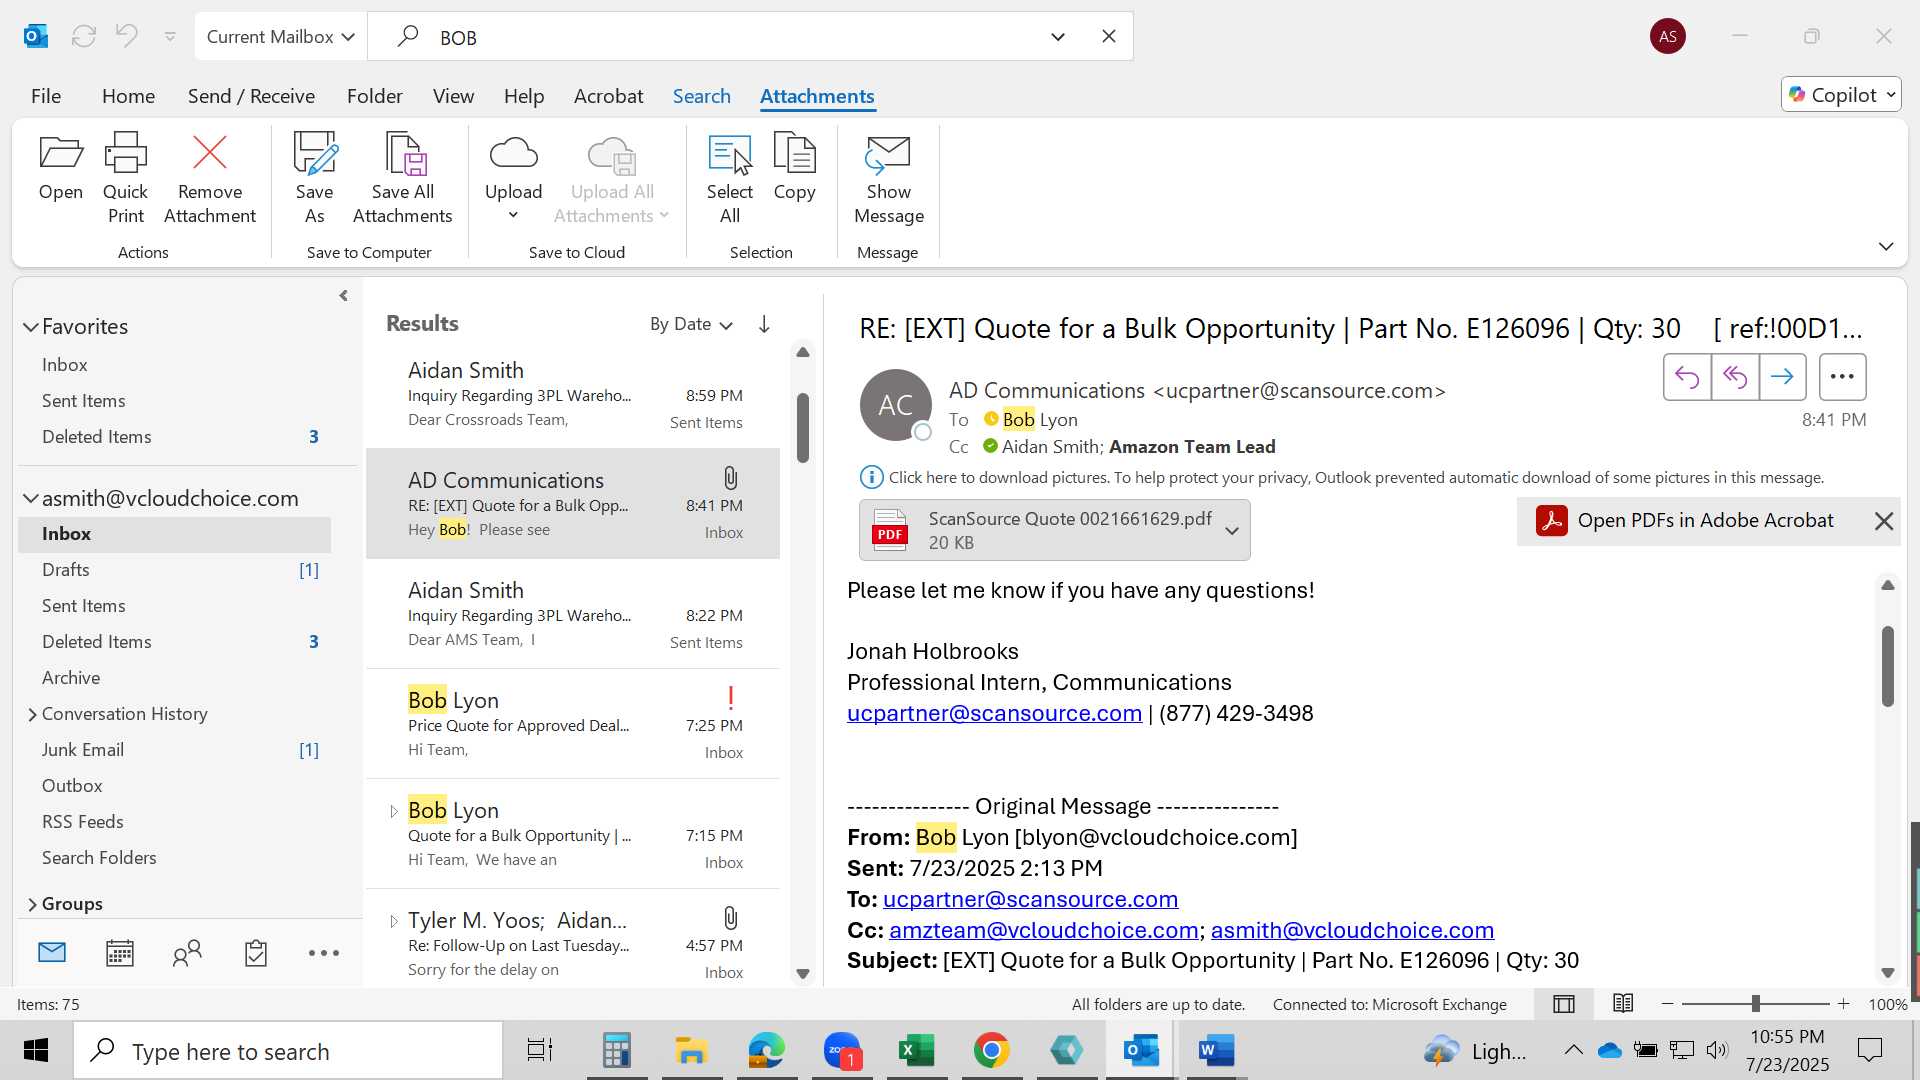Image resolution: width=1920 pixels, height=1080 pixels.
Task: Open ScanSource Quote PDF attachment dropdown arrow
Action: click(x=1232, y=531)
